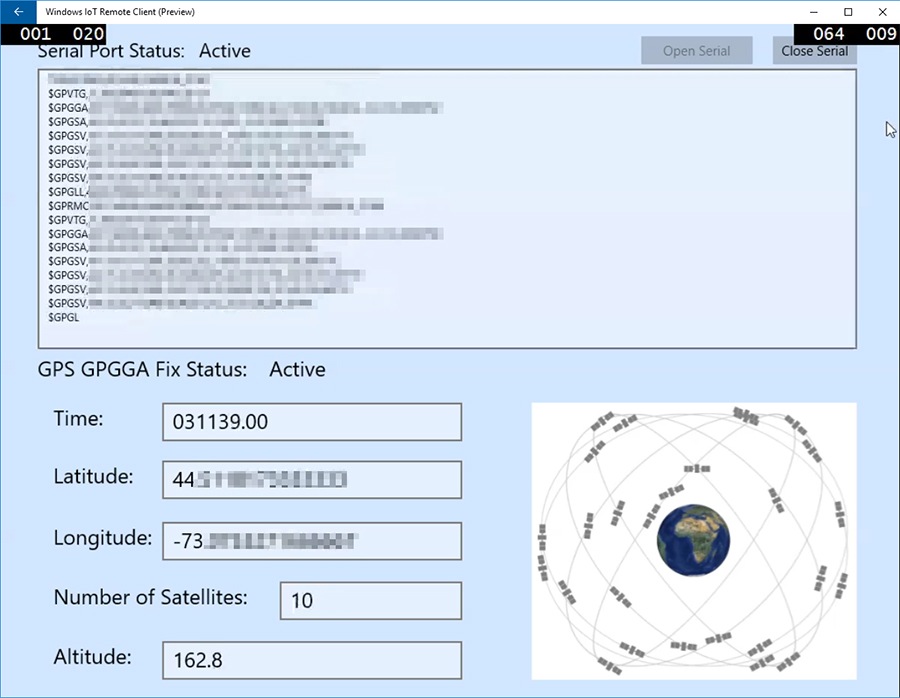Click the Latitude value field
Viewport: 900px width, 698px height.
point(312,480)
